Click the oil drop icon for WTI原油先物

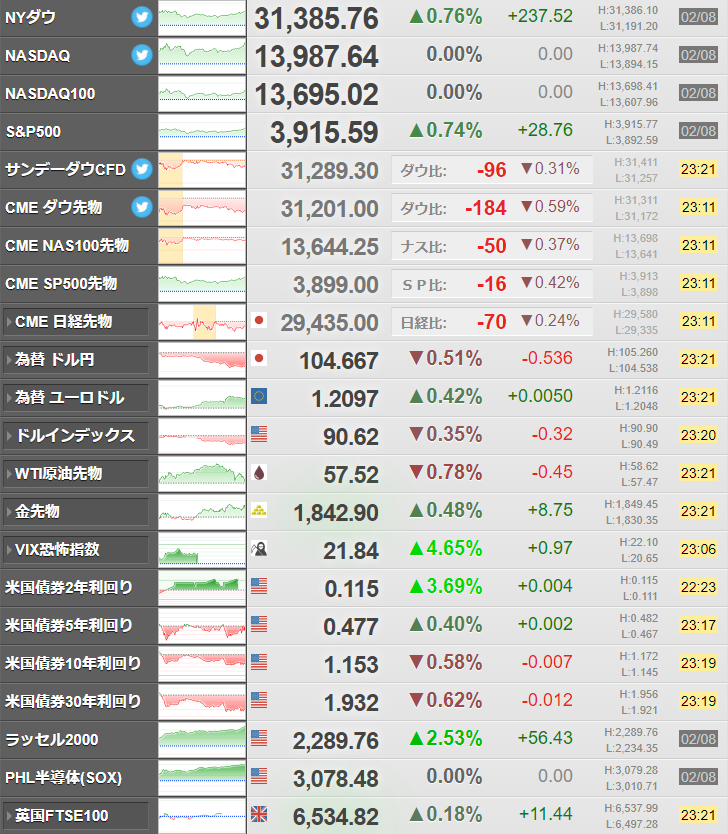click(x=259, y=472)
